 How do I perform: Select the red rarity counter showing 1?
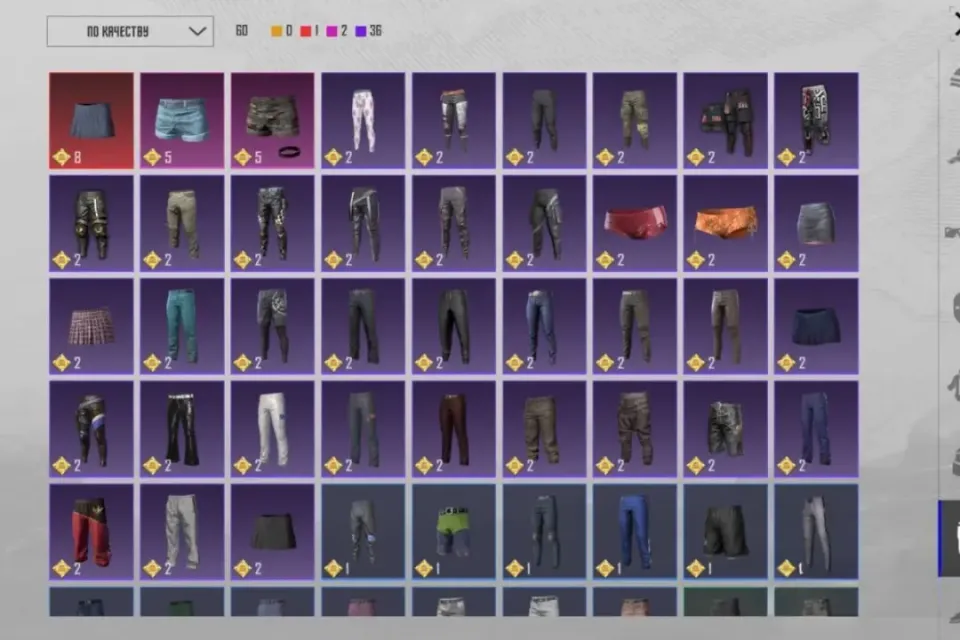(309, 31)
